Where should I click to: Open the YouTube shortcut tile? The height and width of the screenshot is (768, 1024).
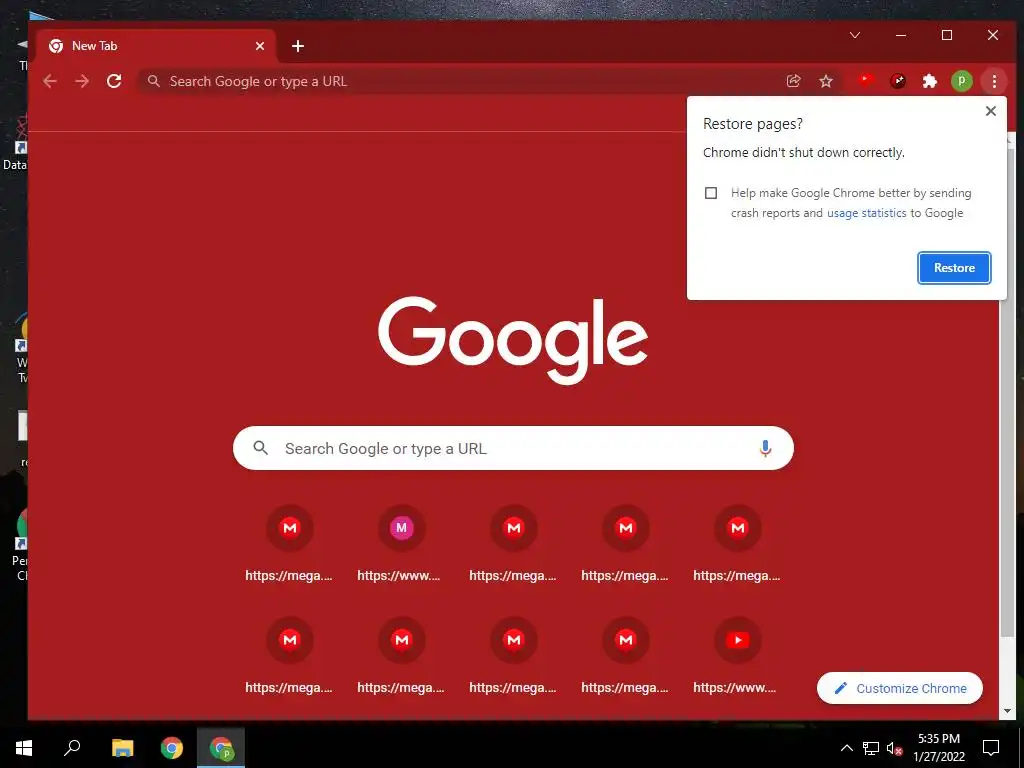737,656
